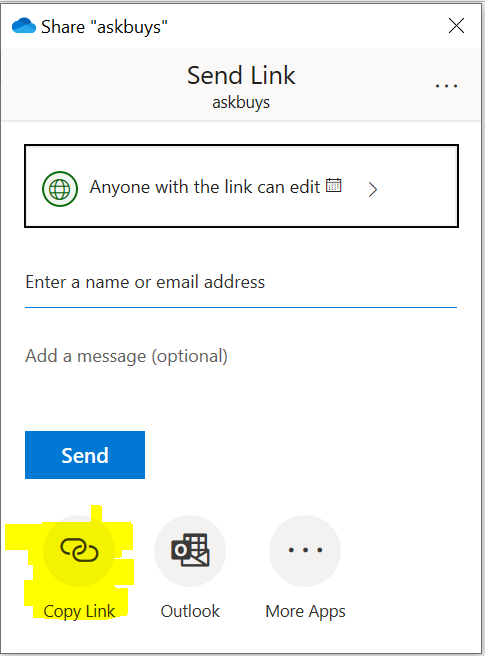
Task: Click the blue underline beneath the email field
Action: pos(241,308)
